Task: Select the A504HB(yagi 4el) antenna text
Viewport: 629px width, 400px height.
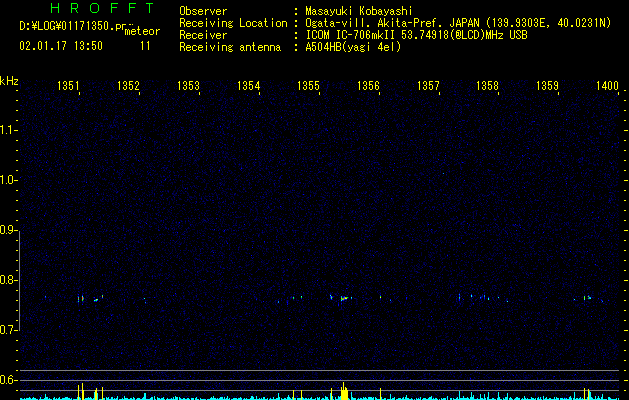Action: 353,47
